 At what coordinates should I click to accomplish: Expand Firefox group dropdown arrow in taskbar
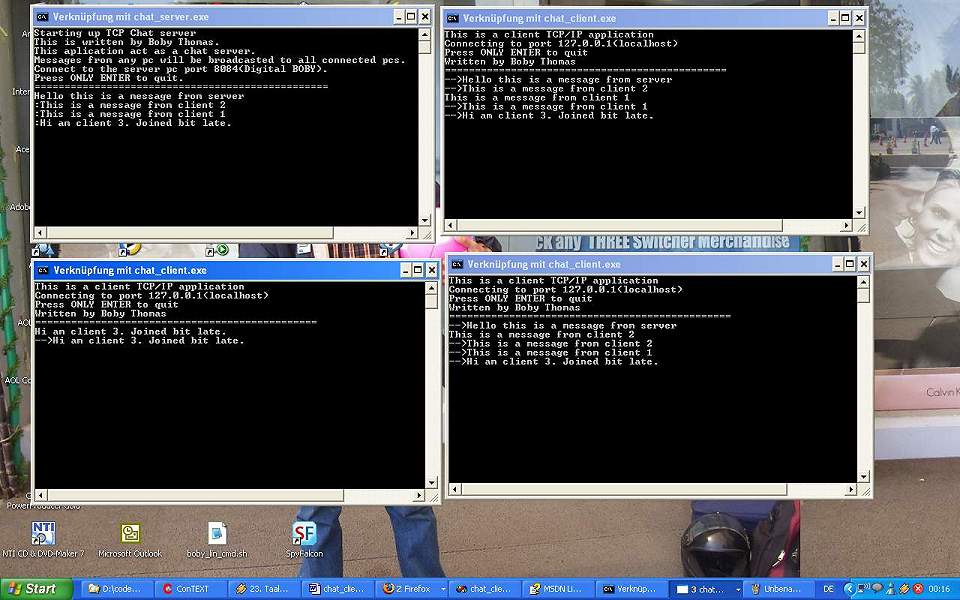443,589
